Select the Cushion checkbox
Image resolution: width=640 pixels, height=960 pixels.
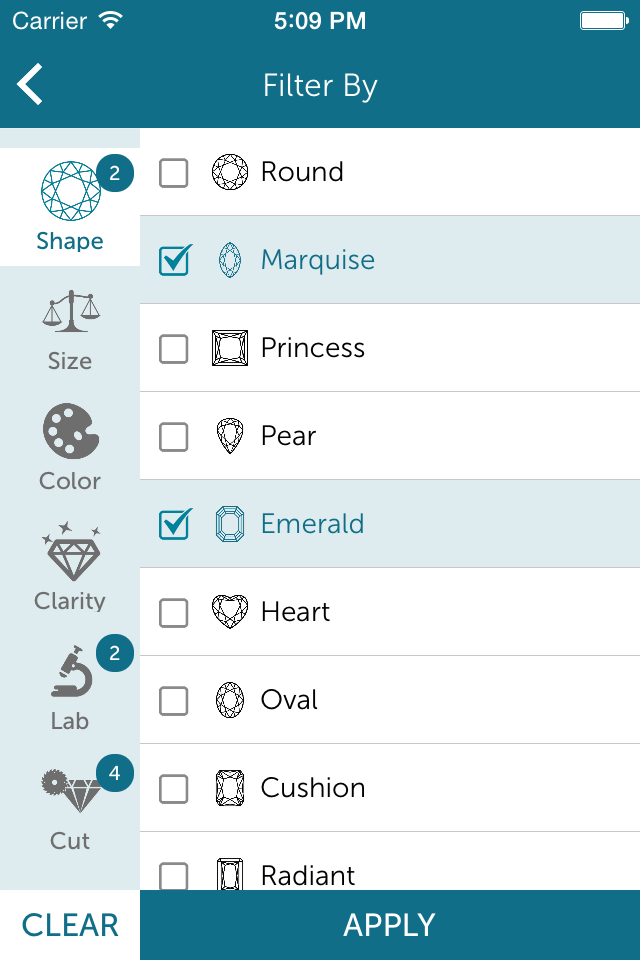point(174,788)
